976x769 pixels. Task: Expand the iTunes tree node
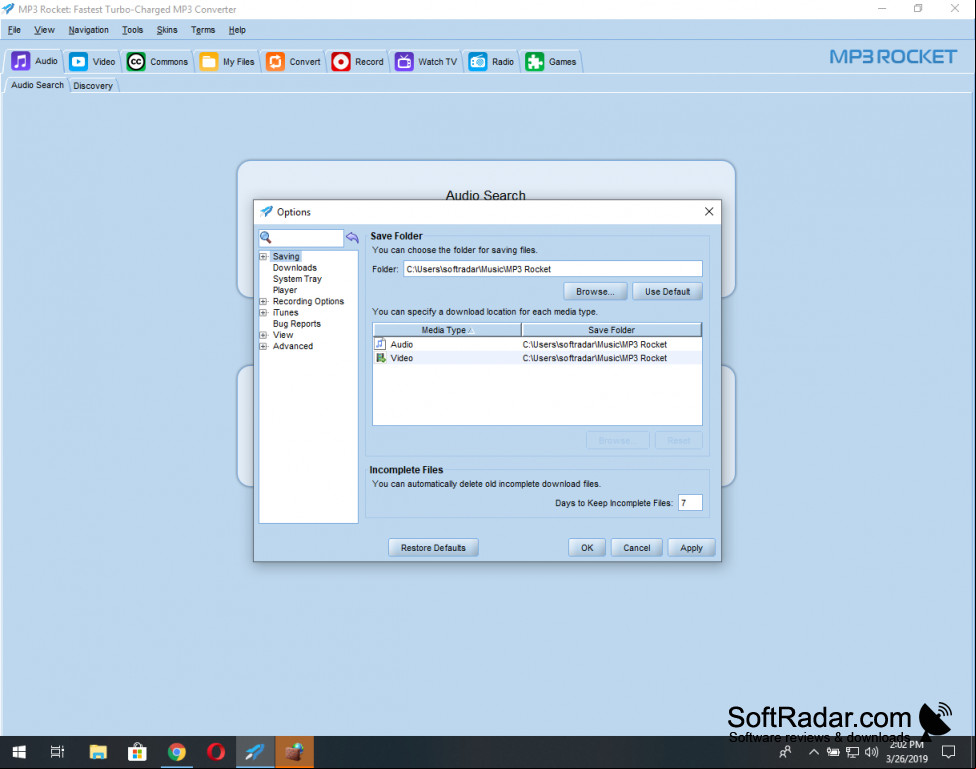263,313
